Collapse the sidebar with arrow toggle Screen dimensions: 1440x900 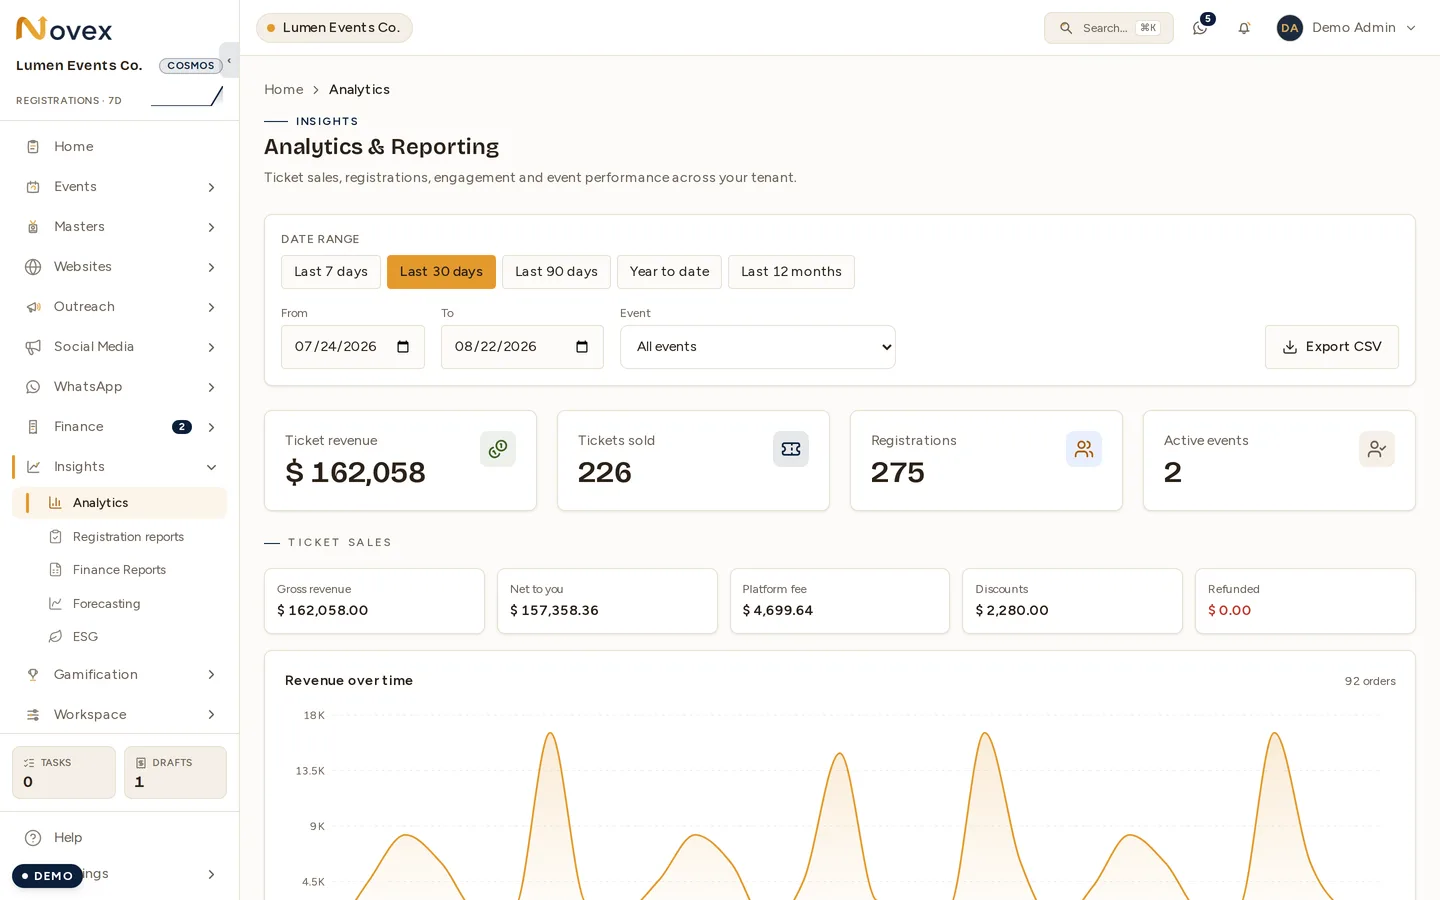[x=229, y=60]
